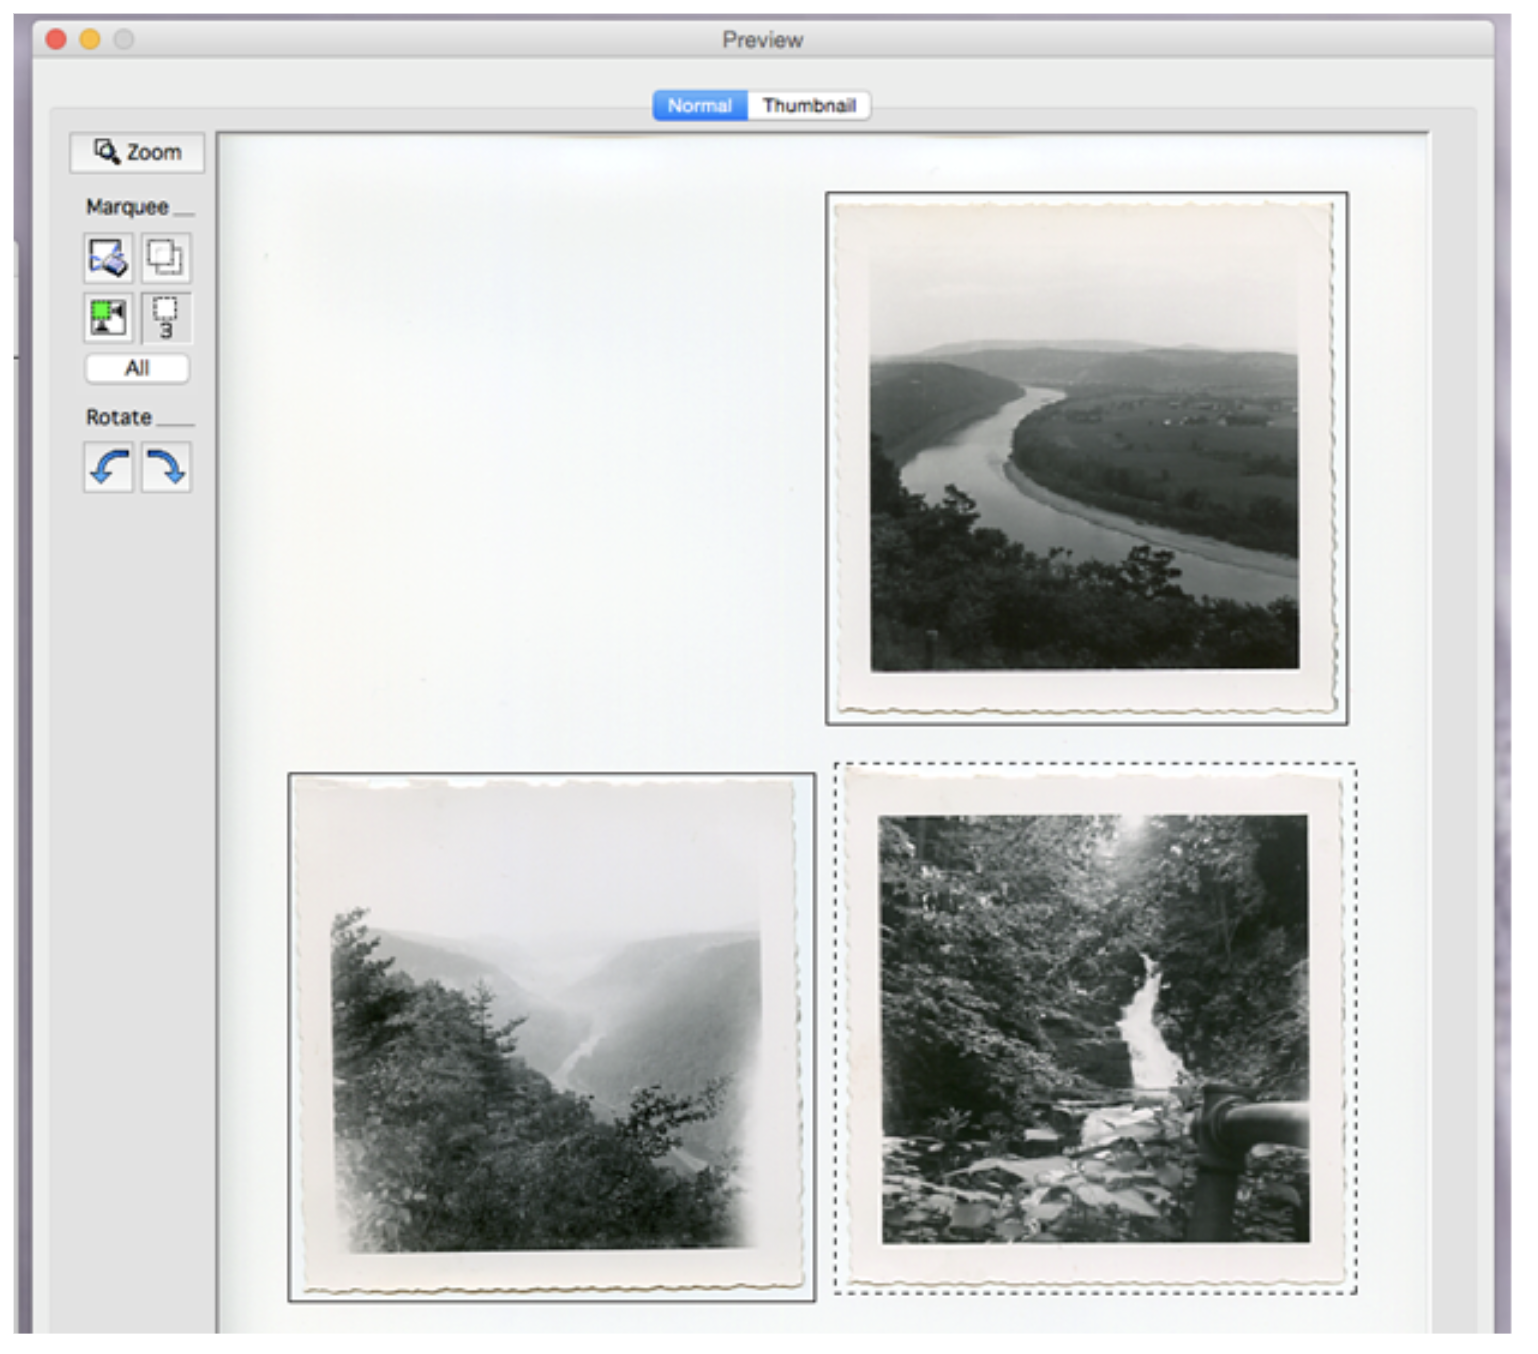The width and height of the screenshot is (1538, 1354).
Task: Select the waterfall photo marquee
Action: 1096,1028
